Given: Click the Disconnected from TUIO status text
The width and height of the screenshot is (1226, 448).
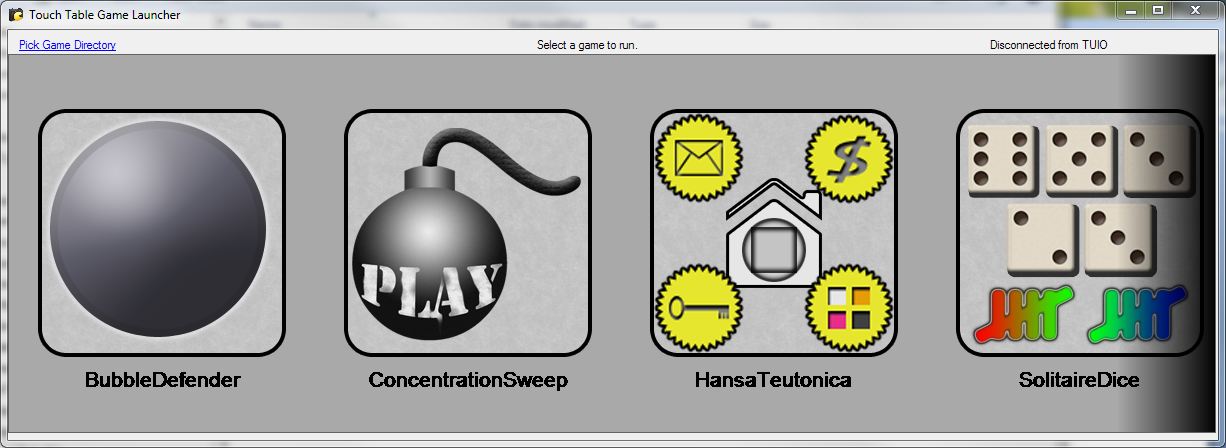Looking at the screenshot, I should [1048, 45].
